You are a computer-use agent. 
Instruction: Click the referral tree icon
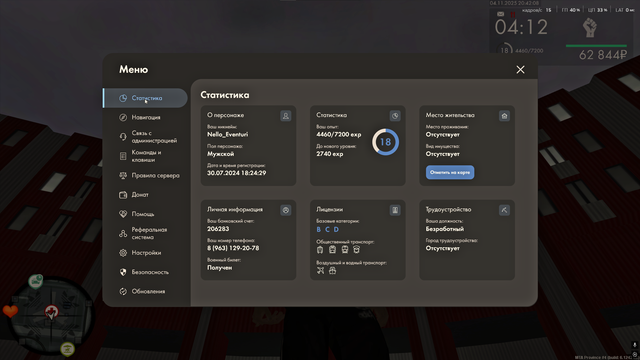coord(123,233)
